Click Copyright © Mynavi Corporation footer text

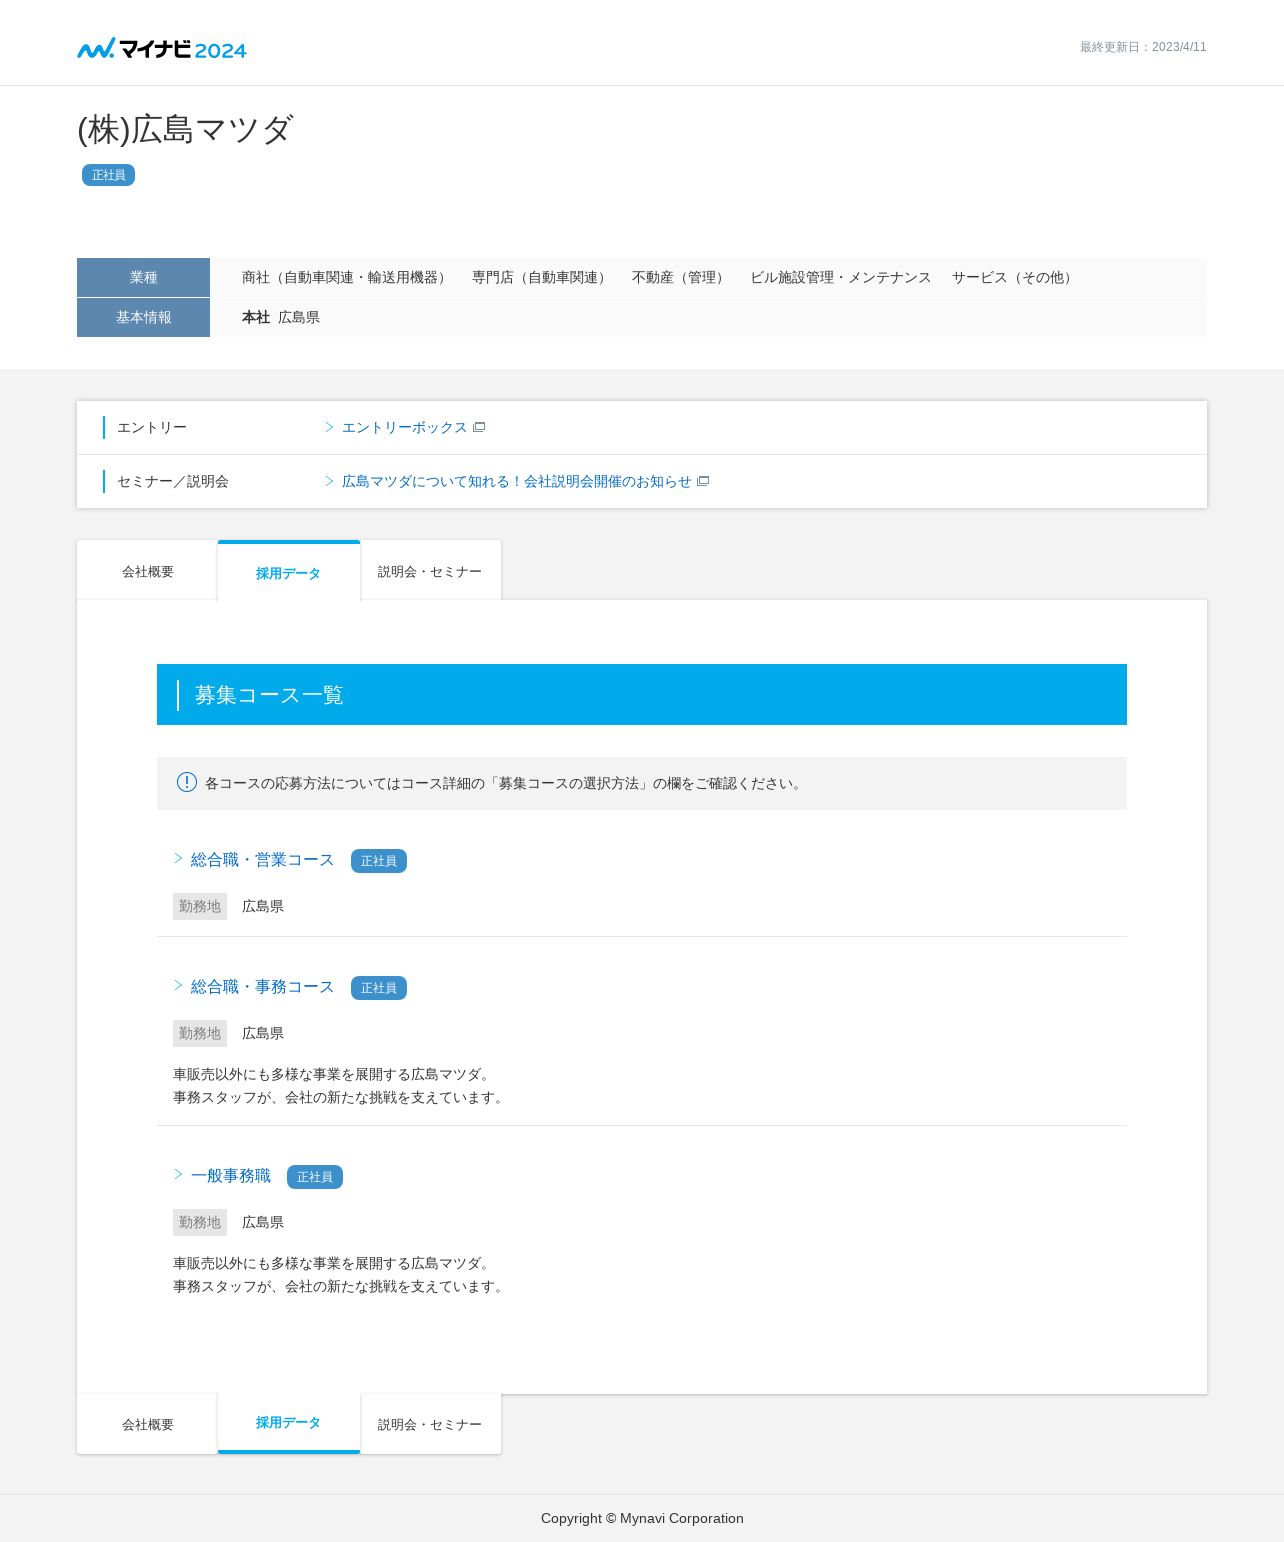[642, 1518]
